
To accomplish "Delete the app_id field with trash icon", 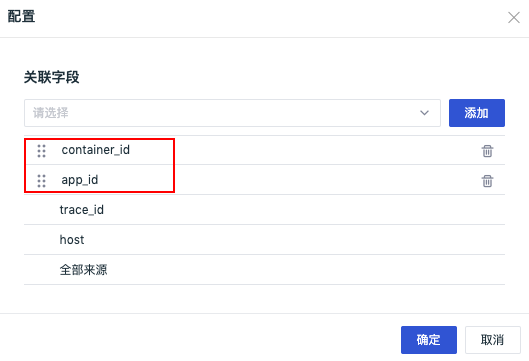I will (487, 181).
